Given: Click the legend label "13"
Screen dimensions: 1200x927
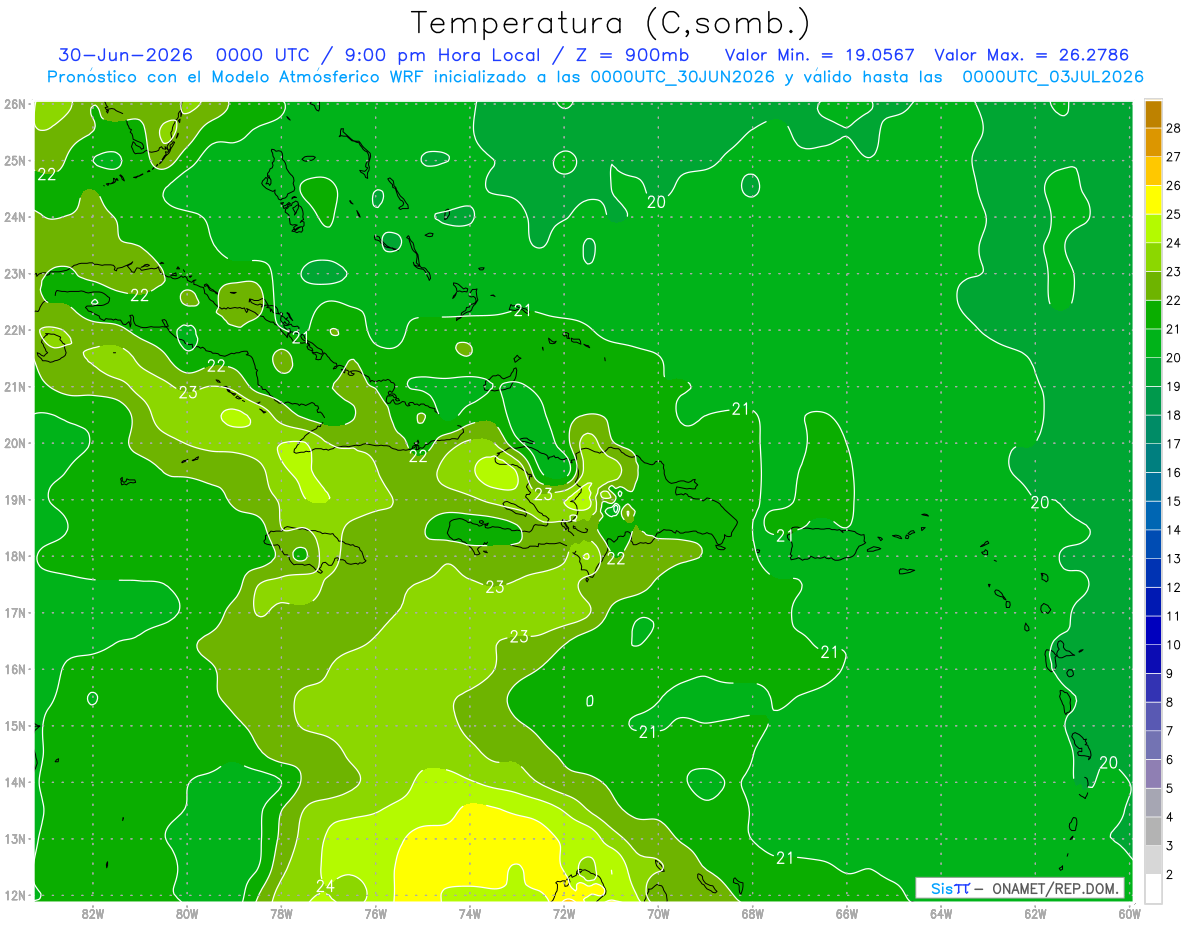Looking at the screenshot, I should coord(1174,558).
